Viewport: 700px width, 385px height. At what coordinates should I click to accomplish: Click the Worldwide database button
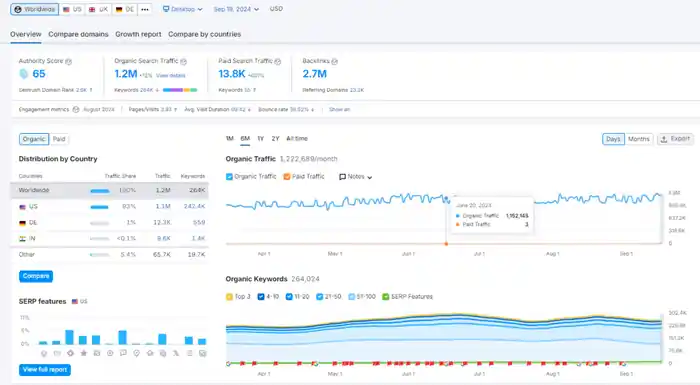tap(34, 9)
